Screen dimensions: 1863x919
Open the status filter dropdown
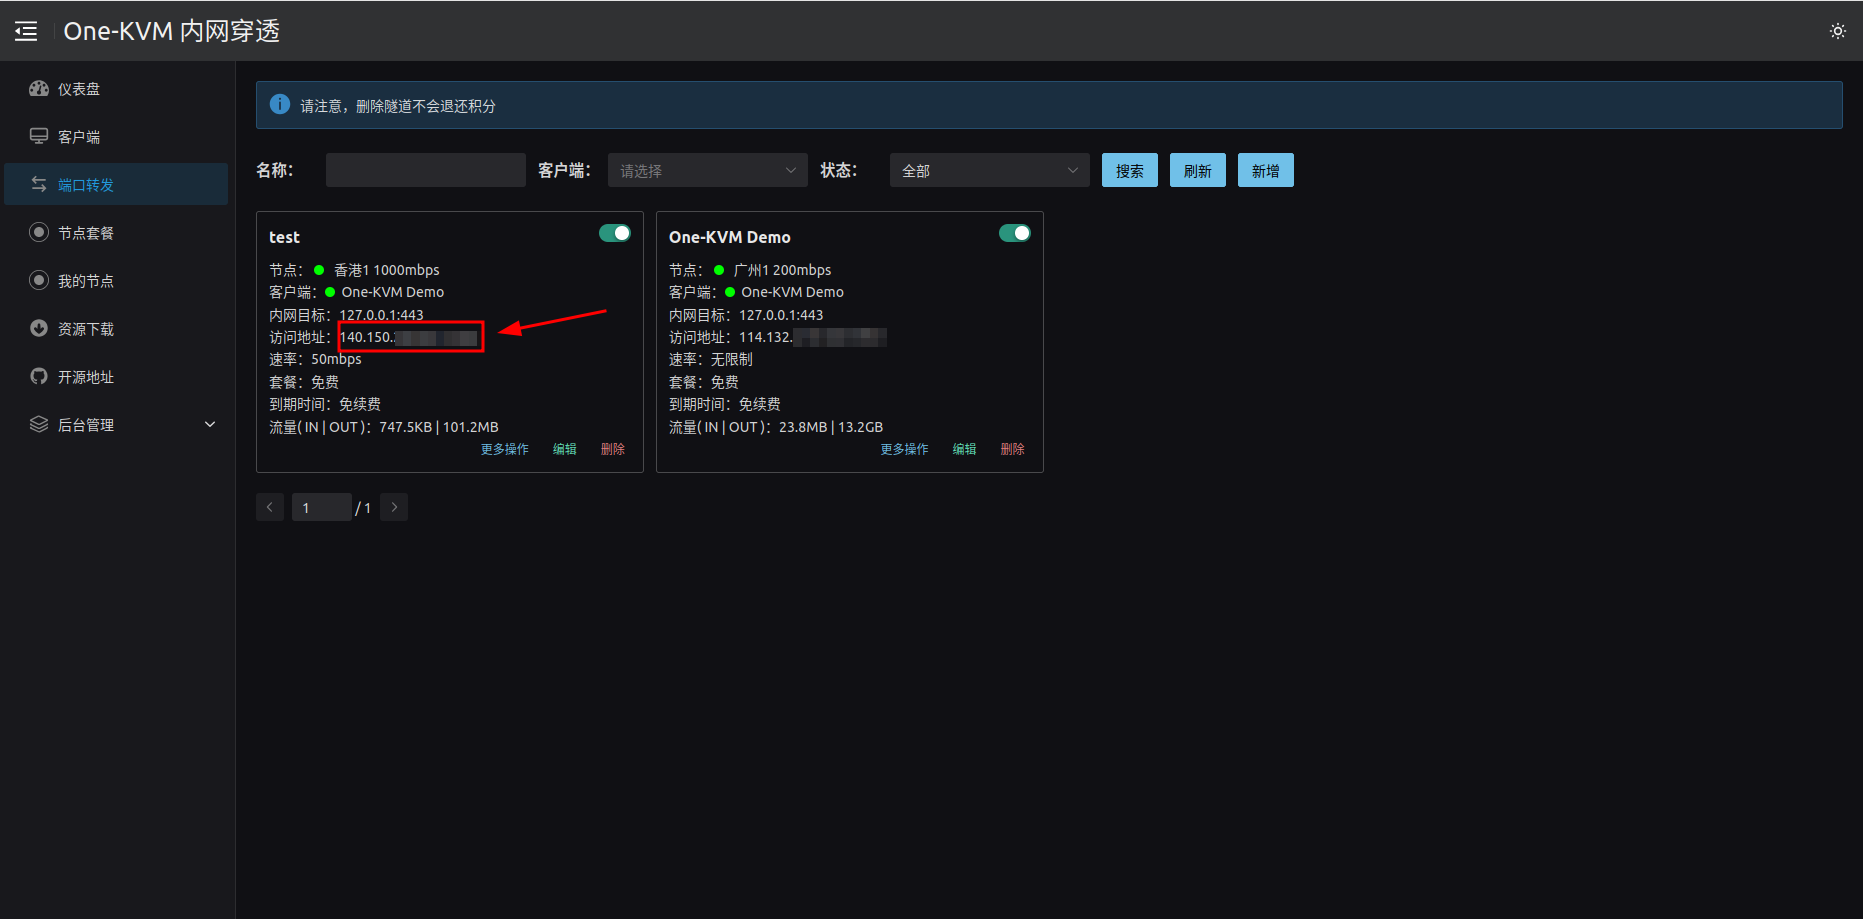[989, 171]
